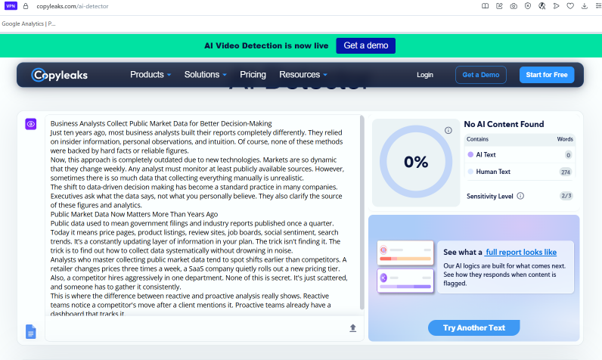Click the Copyleaks logo
This screenshot has width=602, height=360.
(60, 75)
